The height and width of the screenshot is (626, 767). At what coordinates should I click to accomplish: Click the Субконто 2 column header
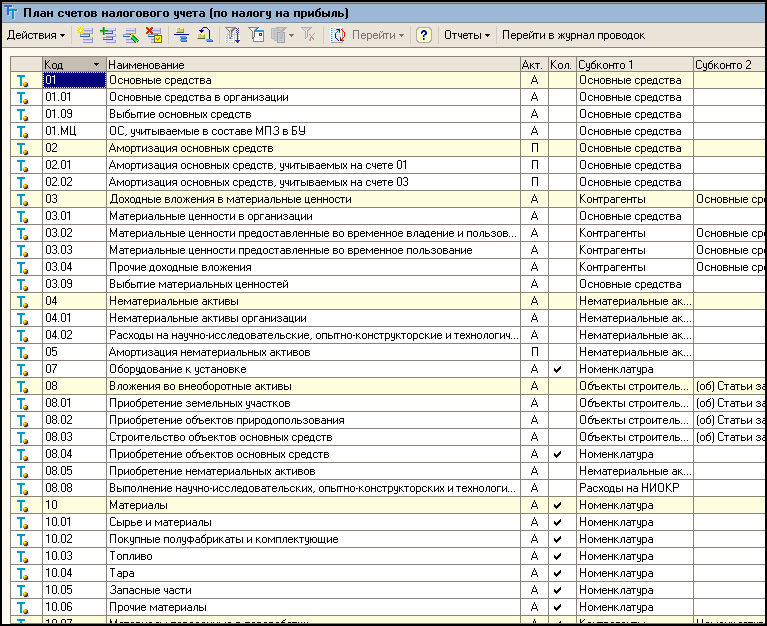(x=730, y=65)
